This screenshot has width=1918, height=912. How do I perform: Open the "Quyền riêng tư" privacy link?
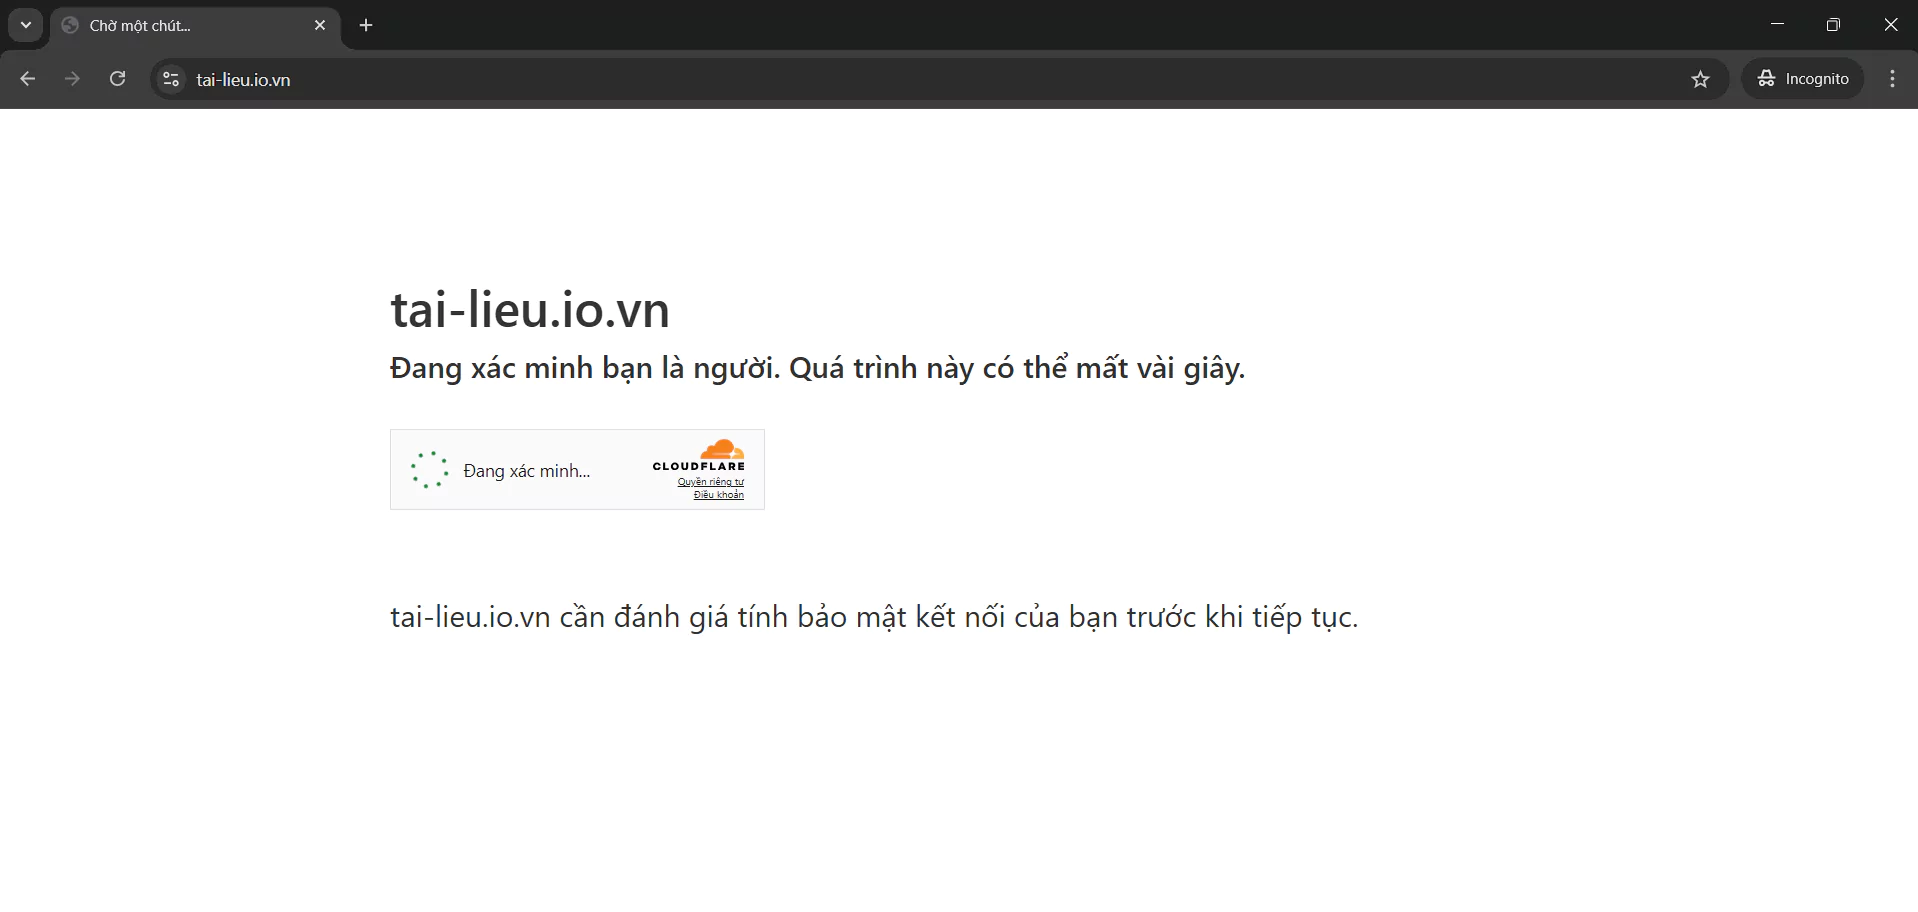pos(710,482)
